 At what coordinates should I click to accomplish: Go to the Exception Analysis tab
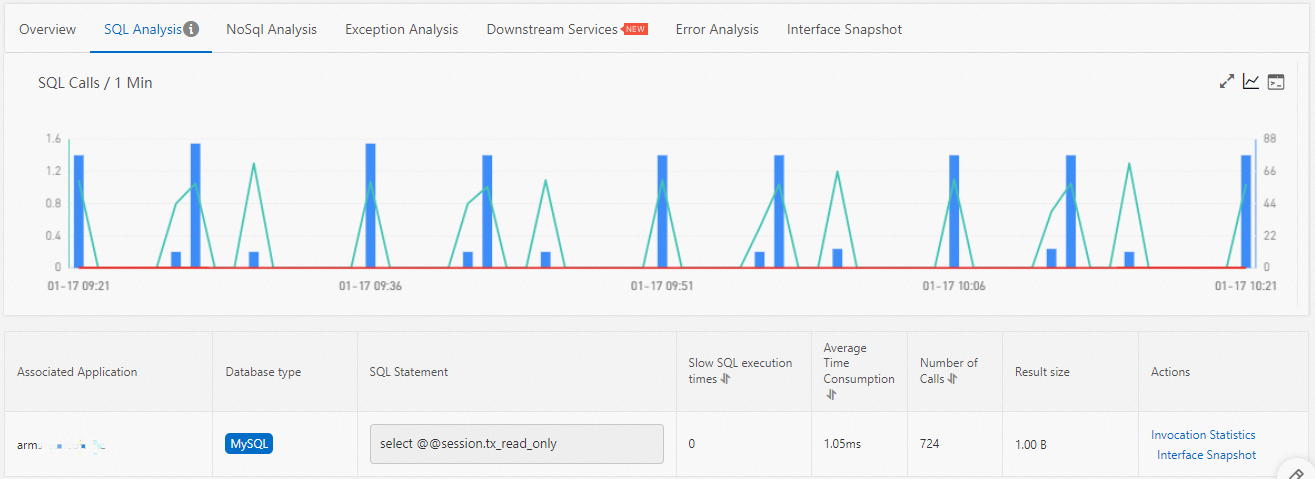[401, 29]
